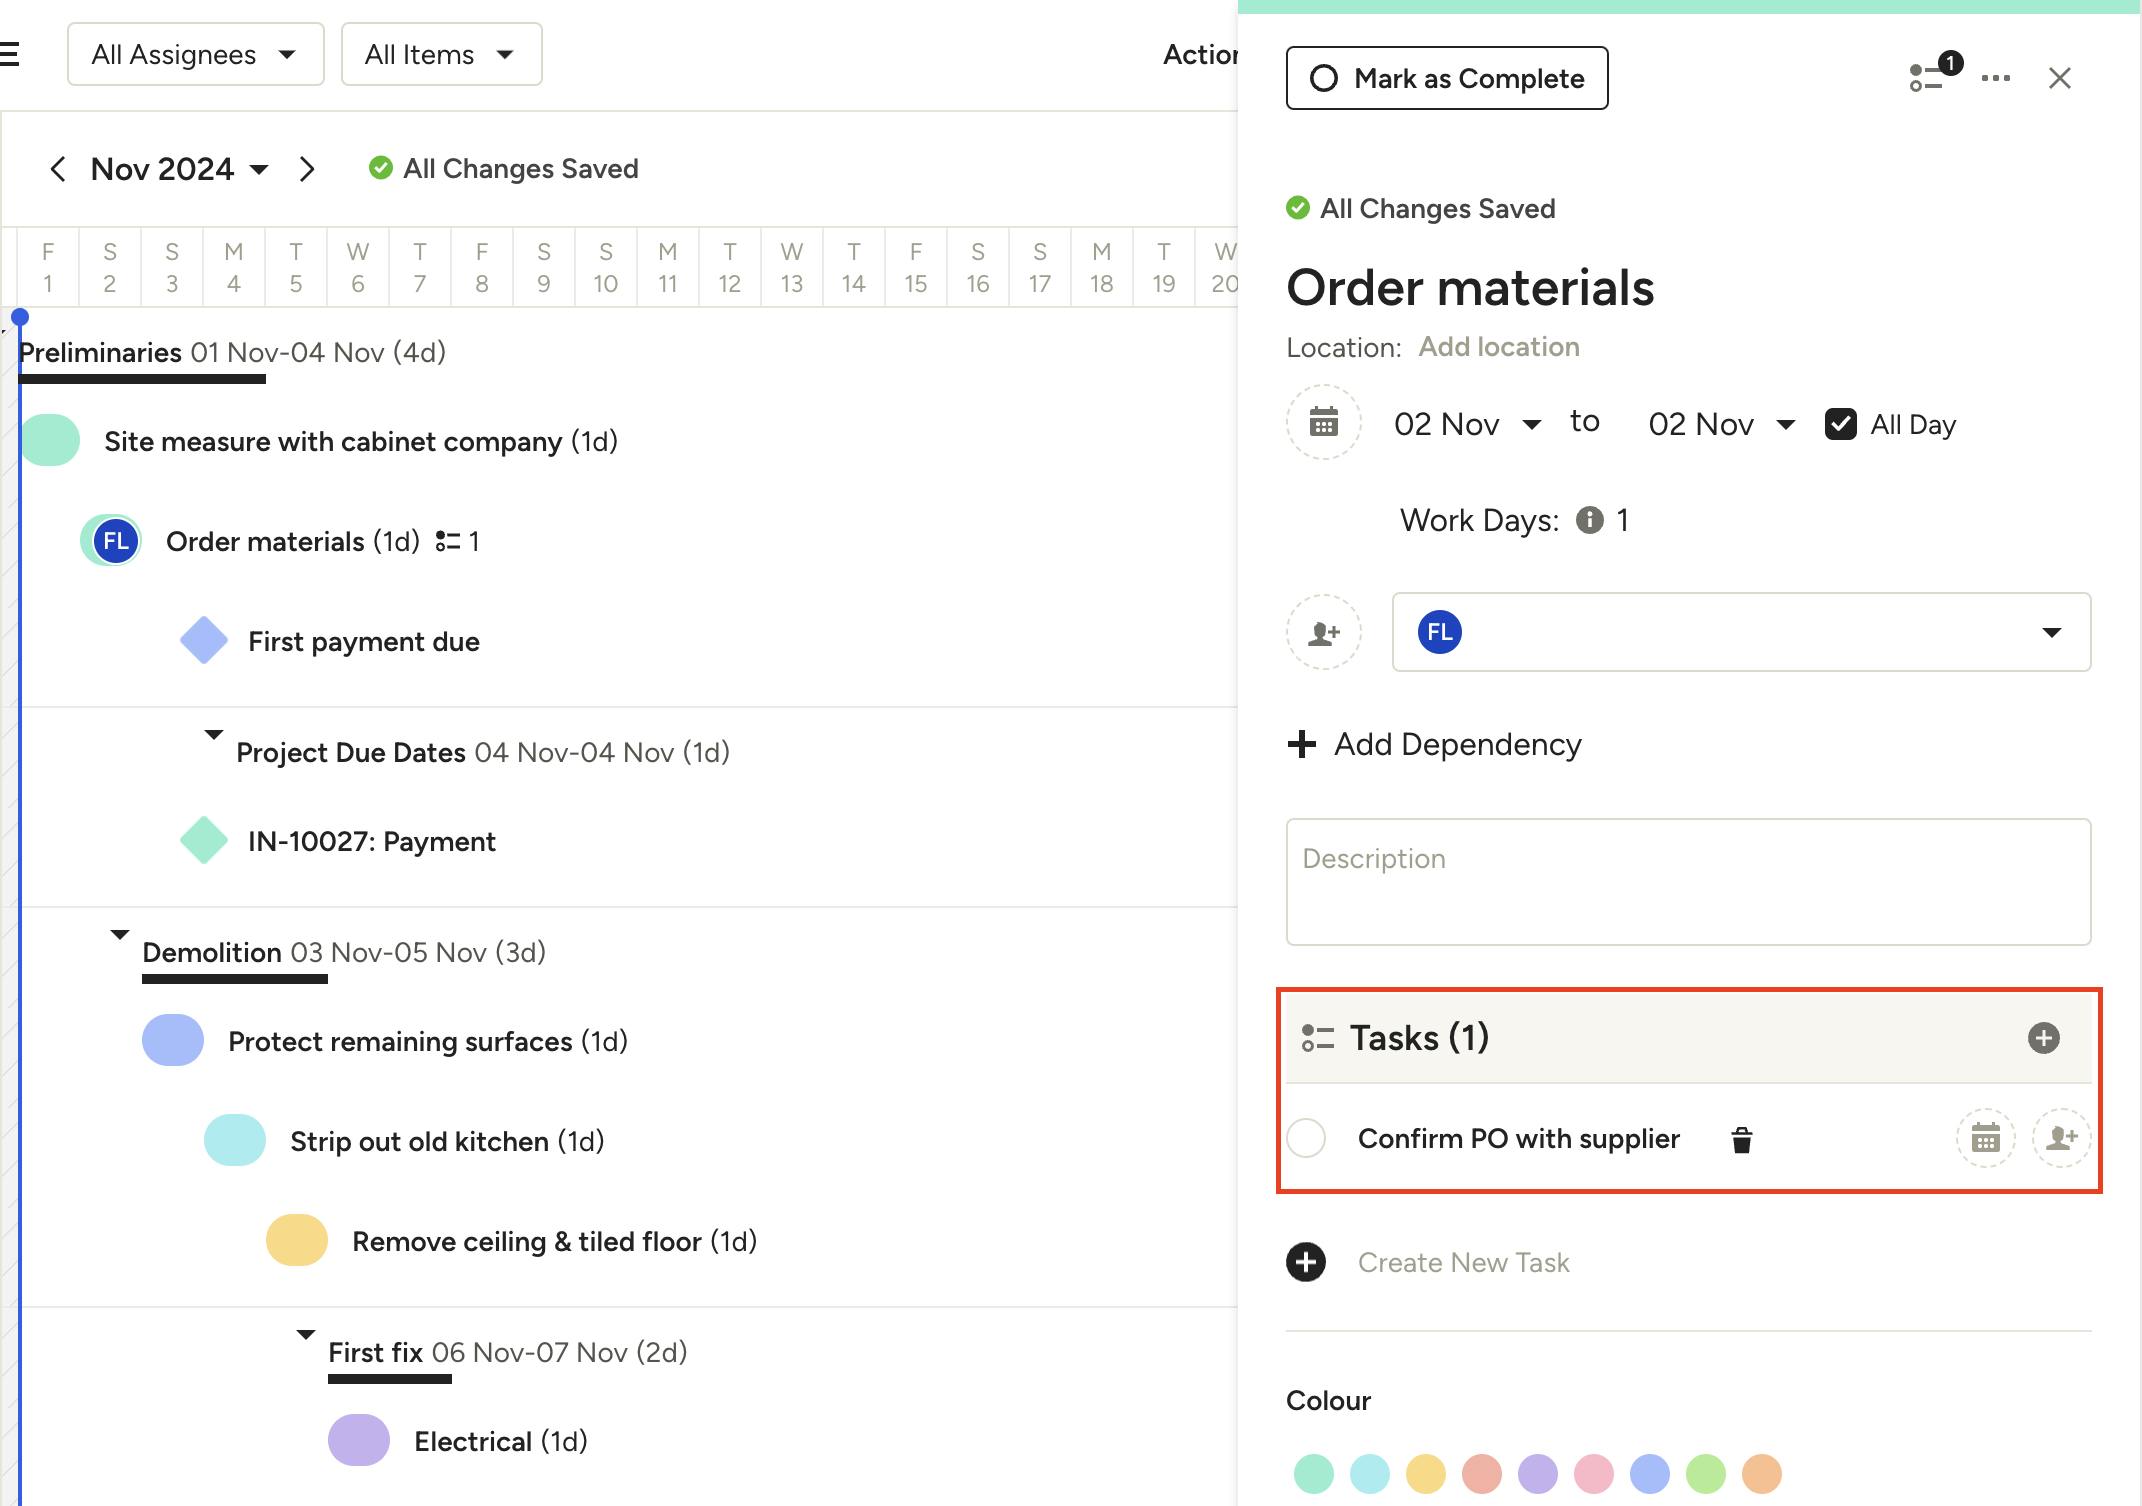The height and width of the screenshot is (1506, 2142).
Task: Collapse the Demolition group
Action: point(120,935)
